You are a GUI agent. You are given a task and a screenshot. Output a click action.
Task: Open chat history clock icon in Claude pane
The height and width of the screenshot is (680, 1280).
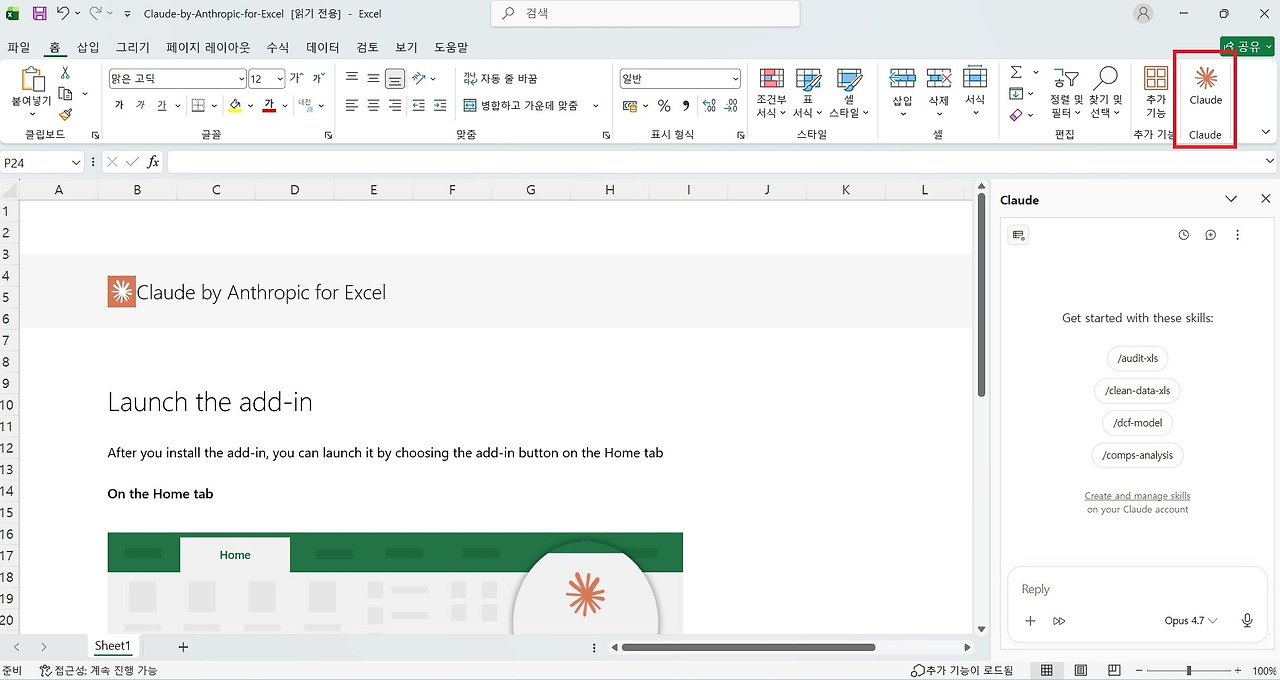[x=1184, y=235]
